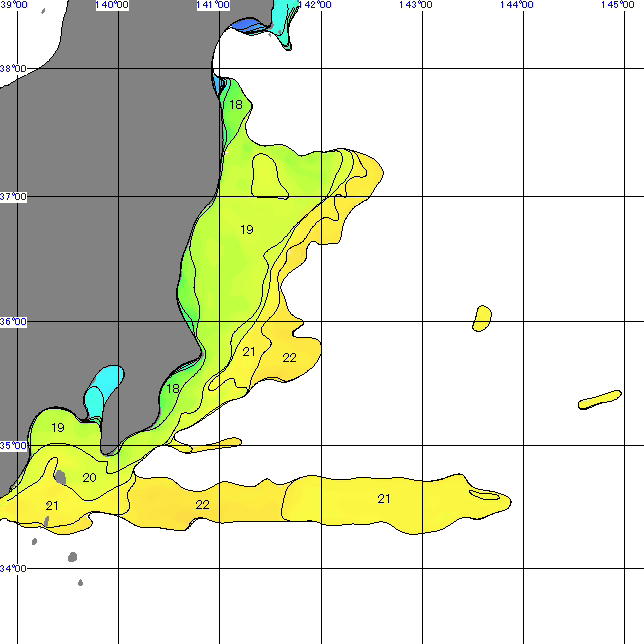Click the 38°00 latitude label

tap(13, 69)
